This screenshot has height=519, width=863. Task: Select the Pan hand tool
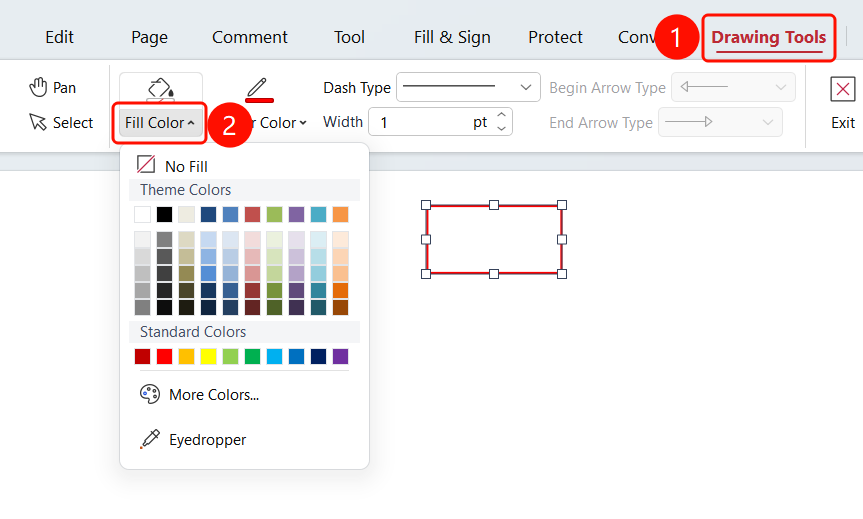click(52, 88)
